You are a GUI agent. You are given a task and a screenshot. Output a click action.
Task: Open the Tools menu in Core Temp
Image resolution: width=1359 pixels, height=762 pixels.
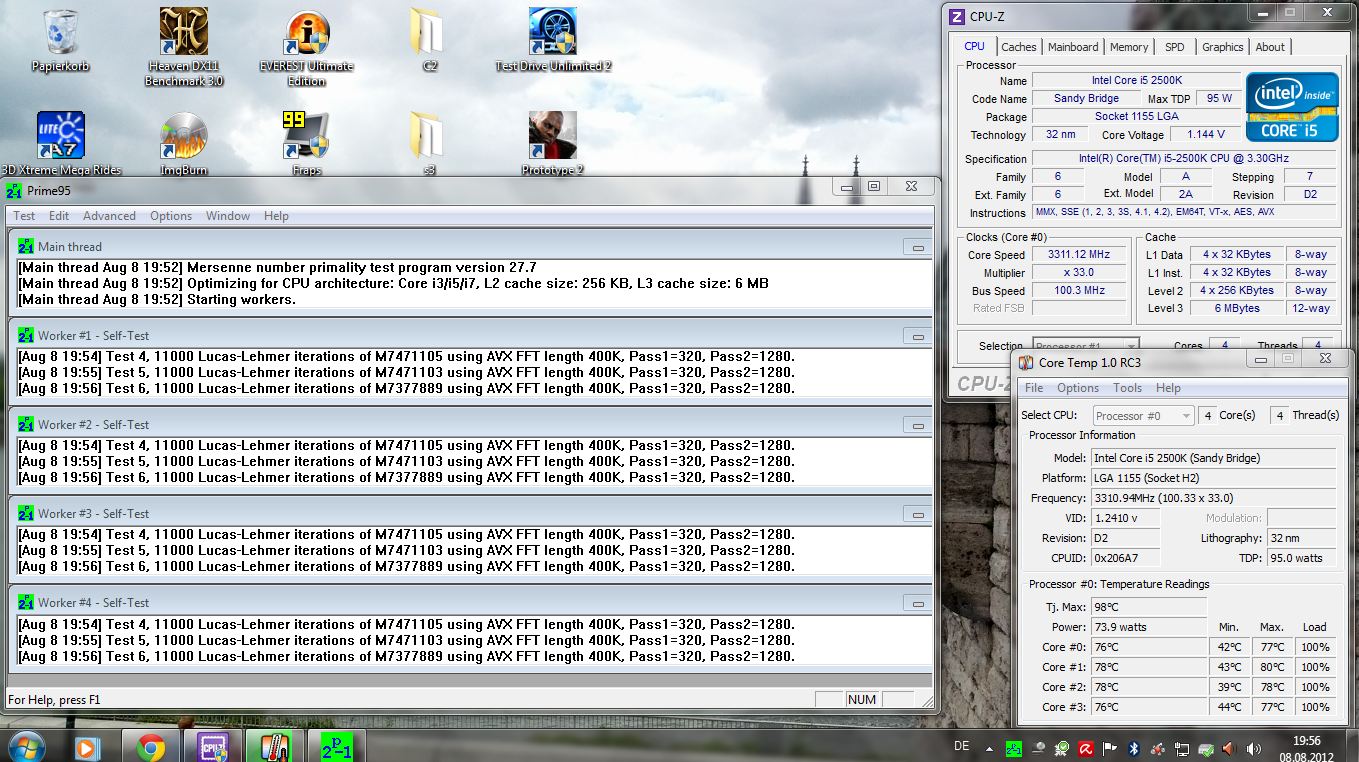click(1127, 388)
